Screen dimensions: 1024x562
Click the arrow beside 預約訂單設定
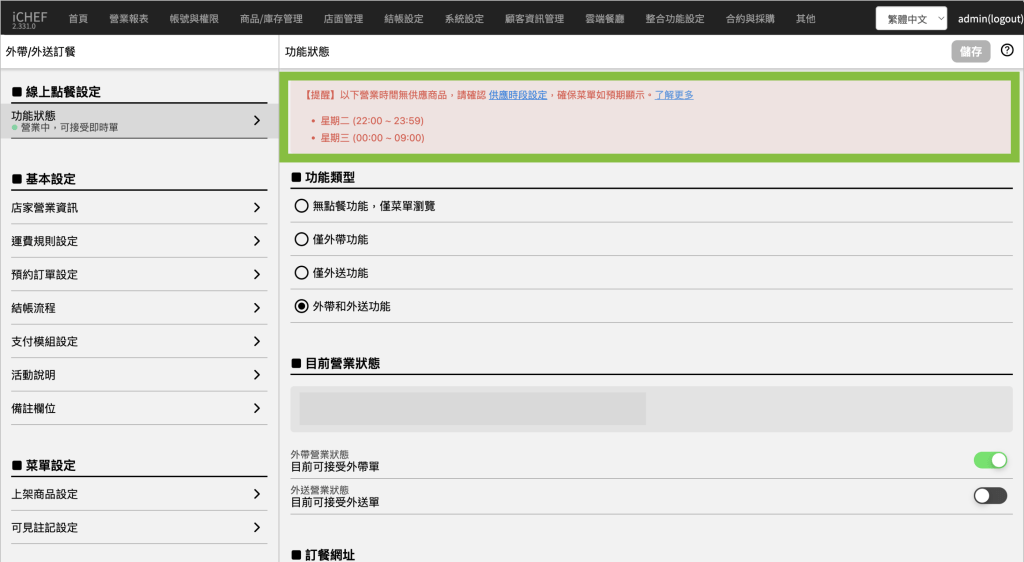click(257, 275)
